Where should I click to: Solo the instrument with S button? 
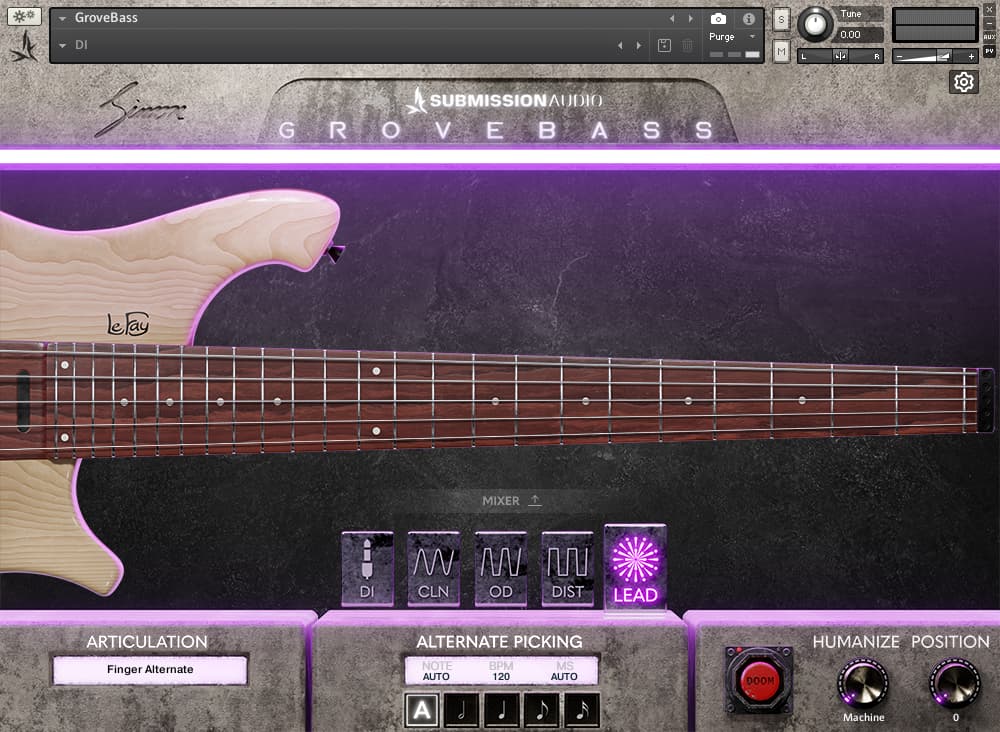pos(781,21)
